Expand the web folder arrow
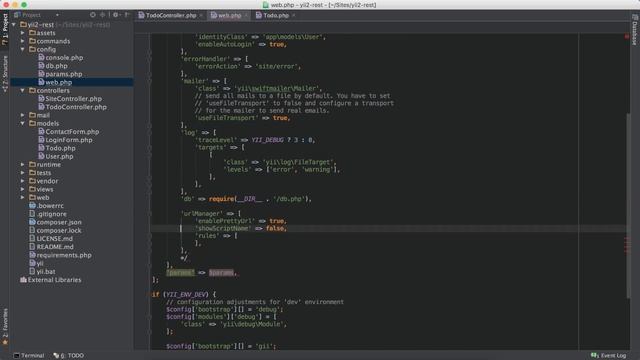 [23, 197]
